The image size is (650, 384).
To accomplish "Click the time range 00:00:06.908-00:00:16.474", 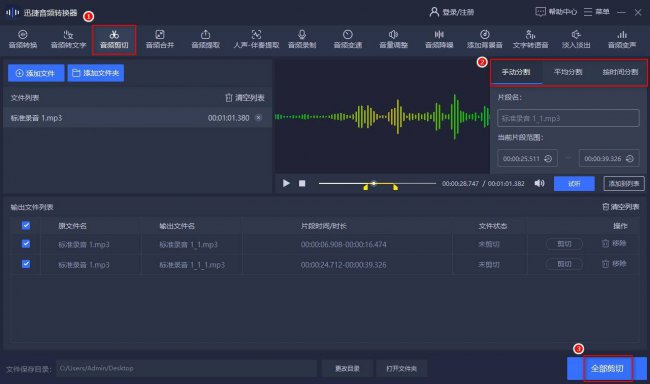I will click(x=344, y=244).
